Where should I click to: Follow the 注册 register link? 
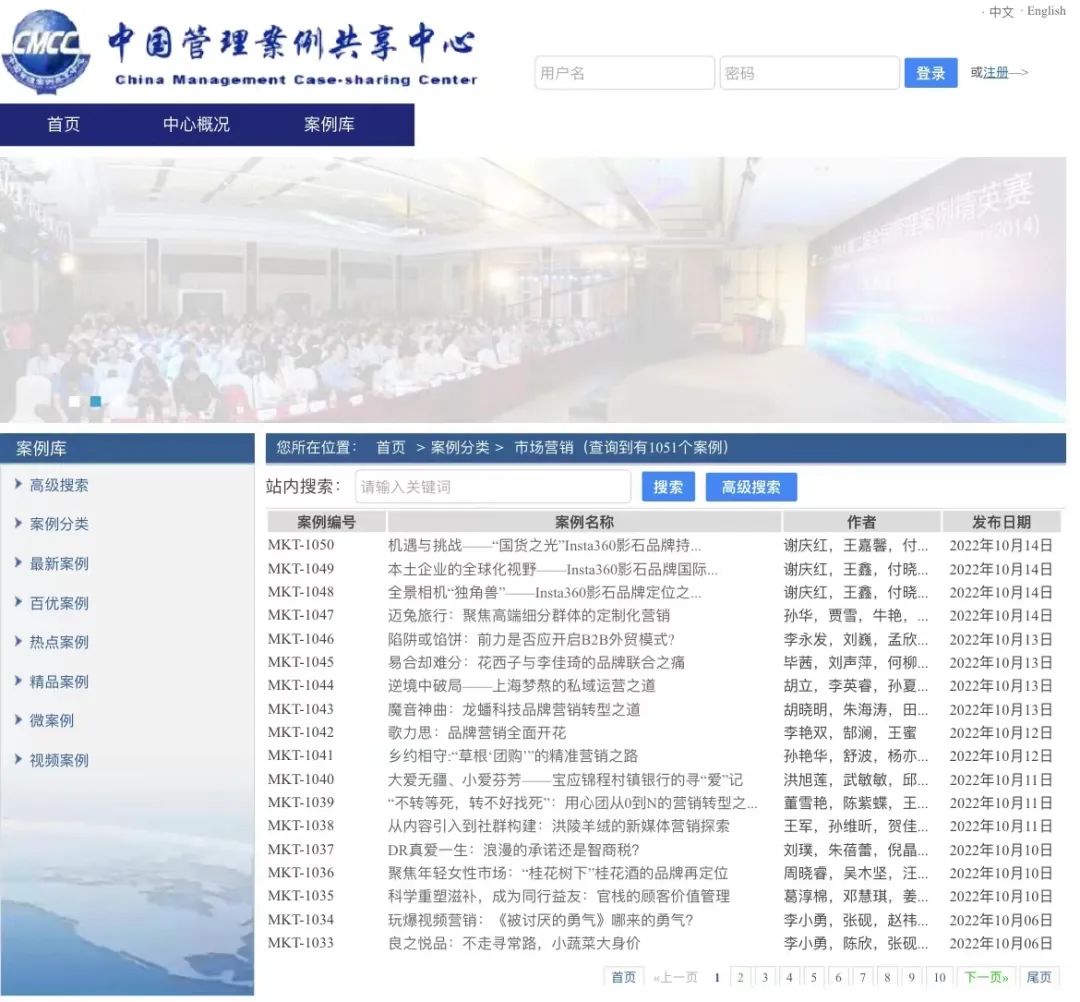996,72
